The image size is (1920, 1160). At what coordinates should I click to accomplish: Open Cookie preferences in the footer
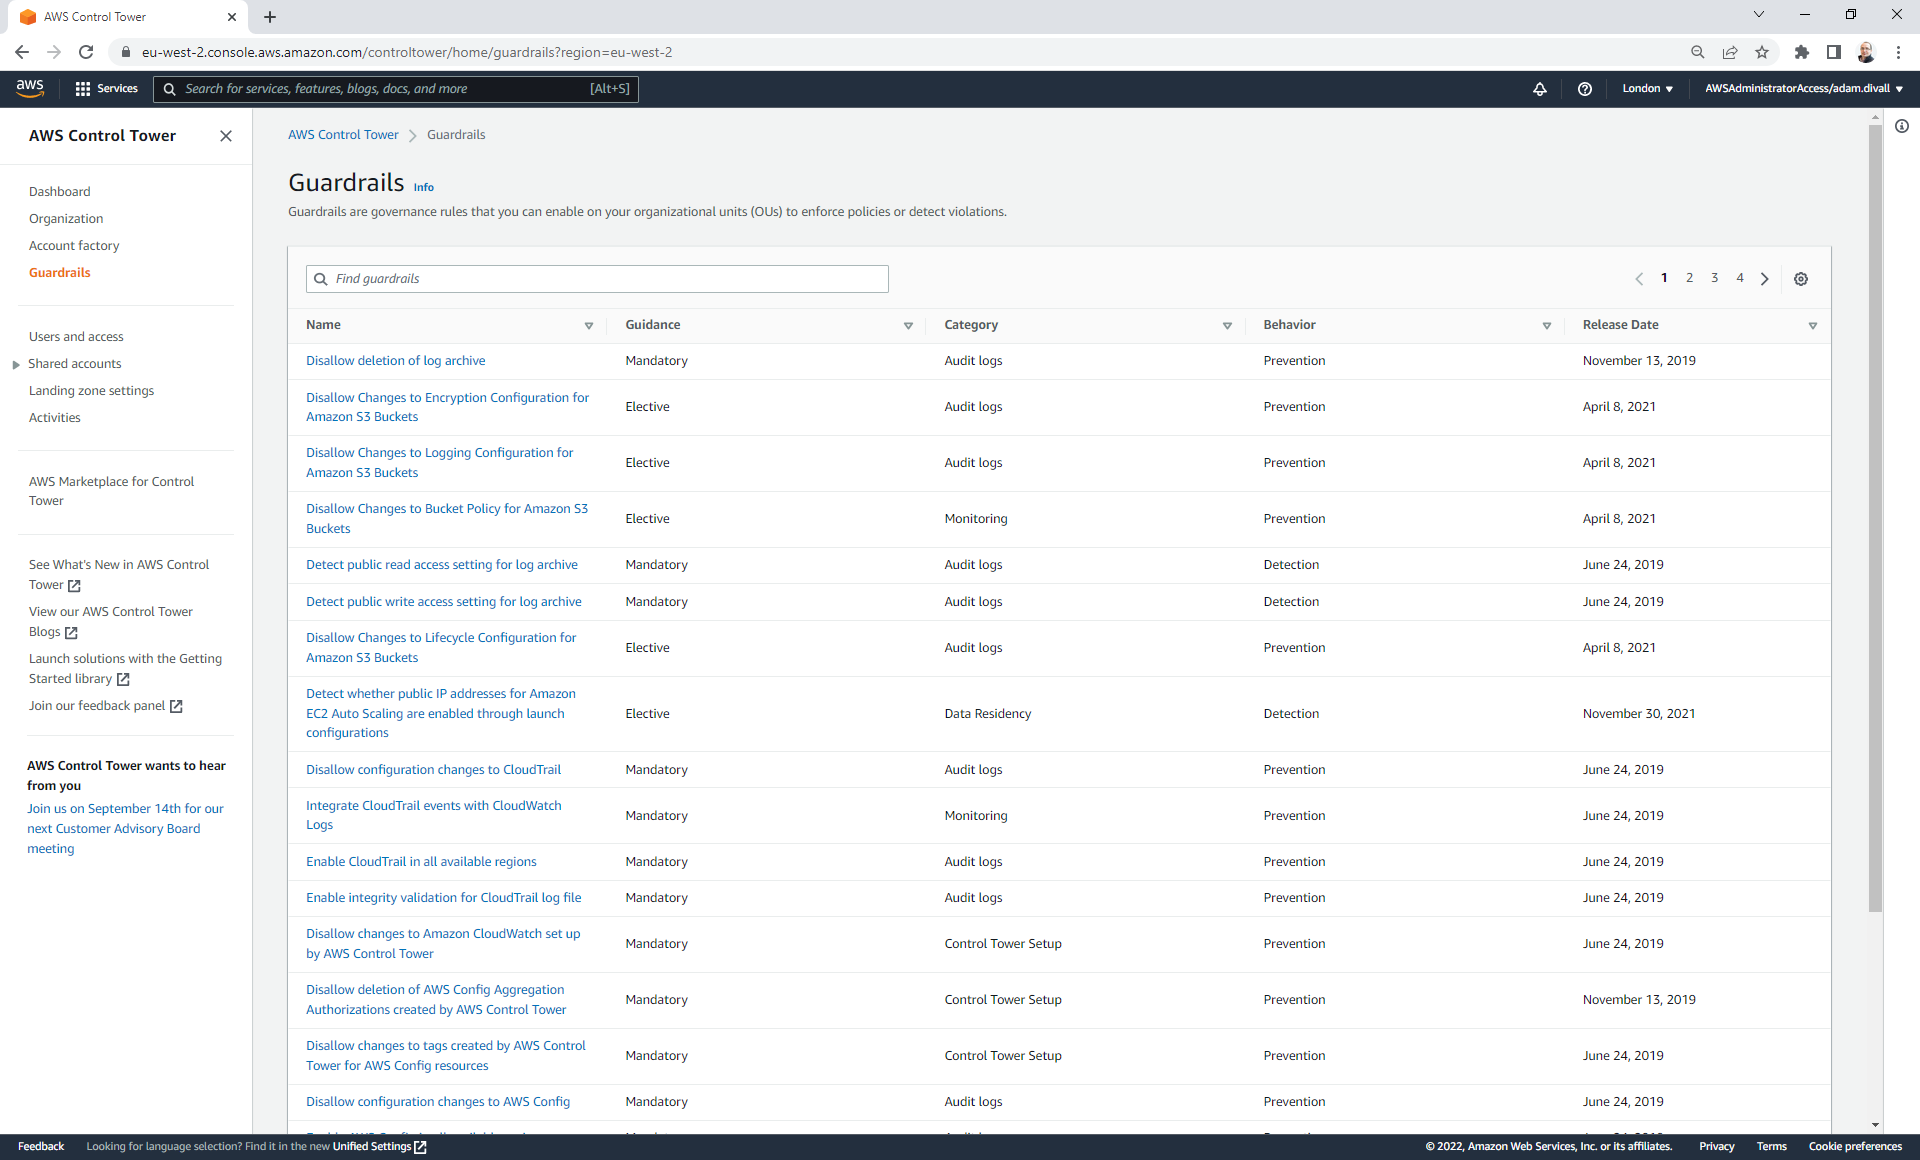tap(1856, 1146)
